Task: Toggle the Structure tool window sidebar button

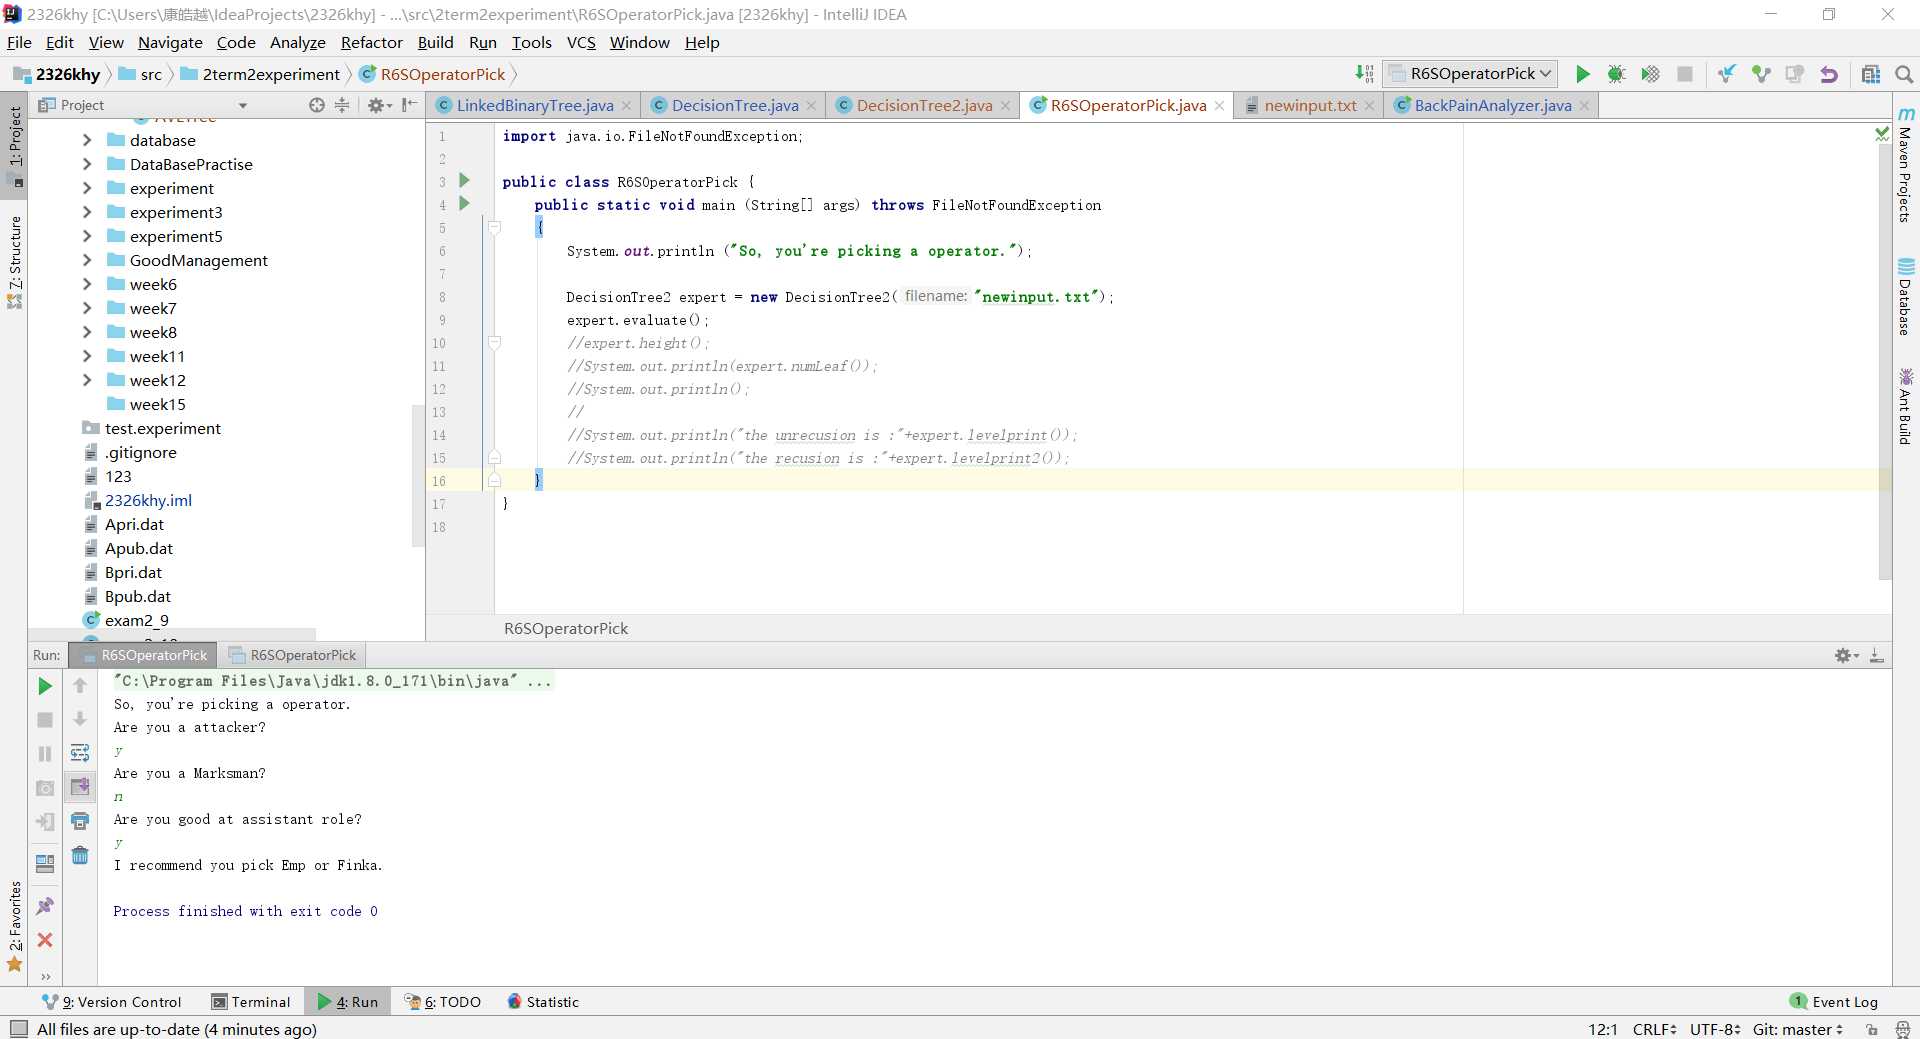Action: (x=14, y=262)
